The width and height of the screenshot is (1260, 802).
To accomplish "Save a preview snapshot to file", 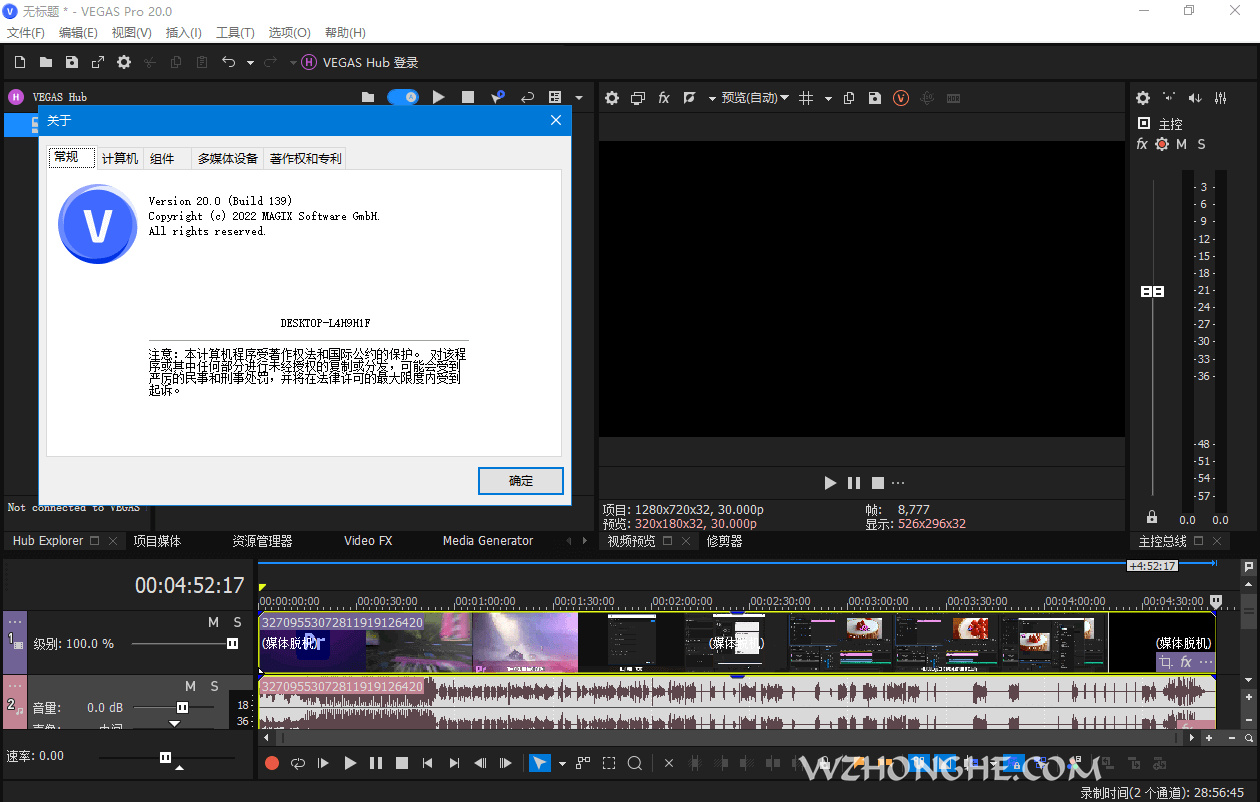I will 874,98.
